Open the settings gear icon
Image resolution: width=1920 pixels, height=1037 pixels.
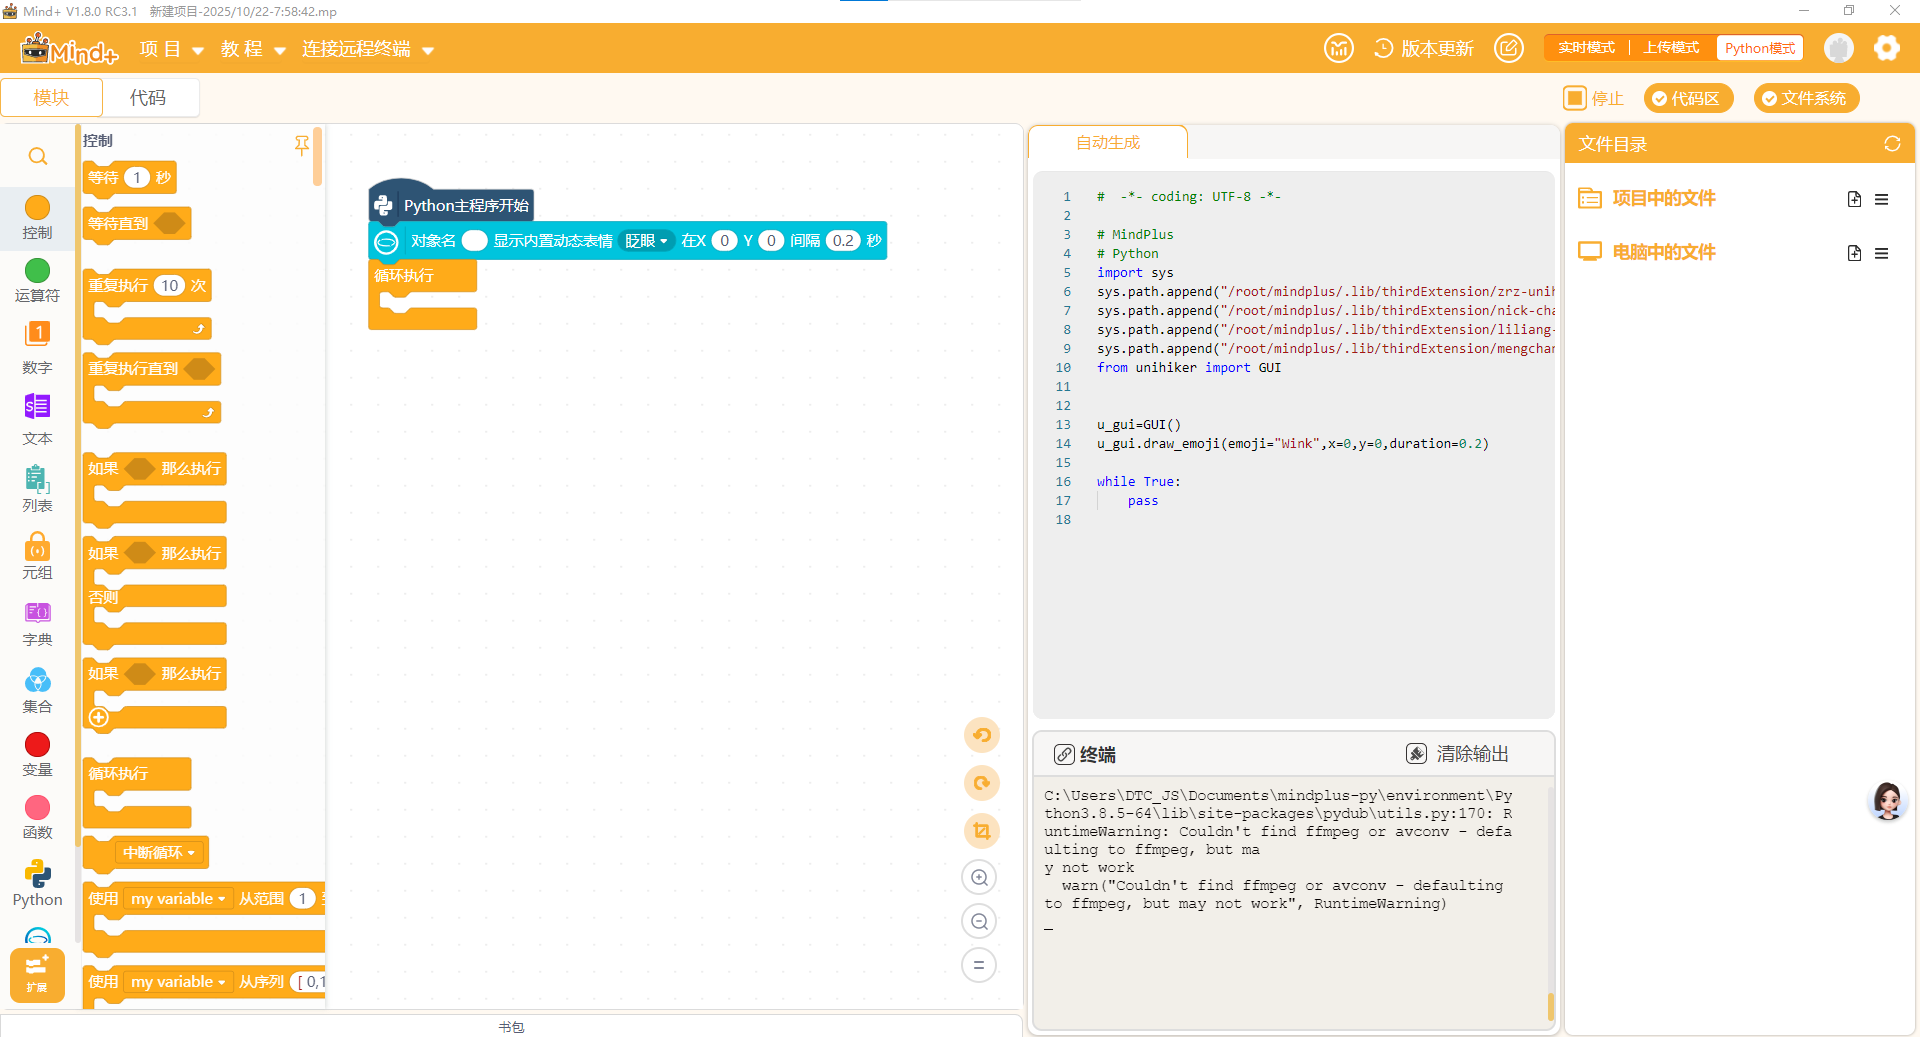[1886, 48]
